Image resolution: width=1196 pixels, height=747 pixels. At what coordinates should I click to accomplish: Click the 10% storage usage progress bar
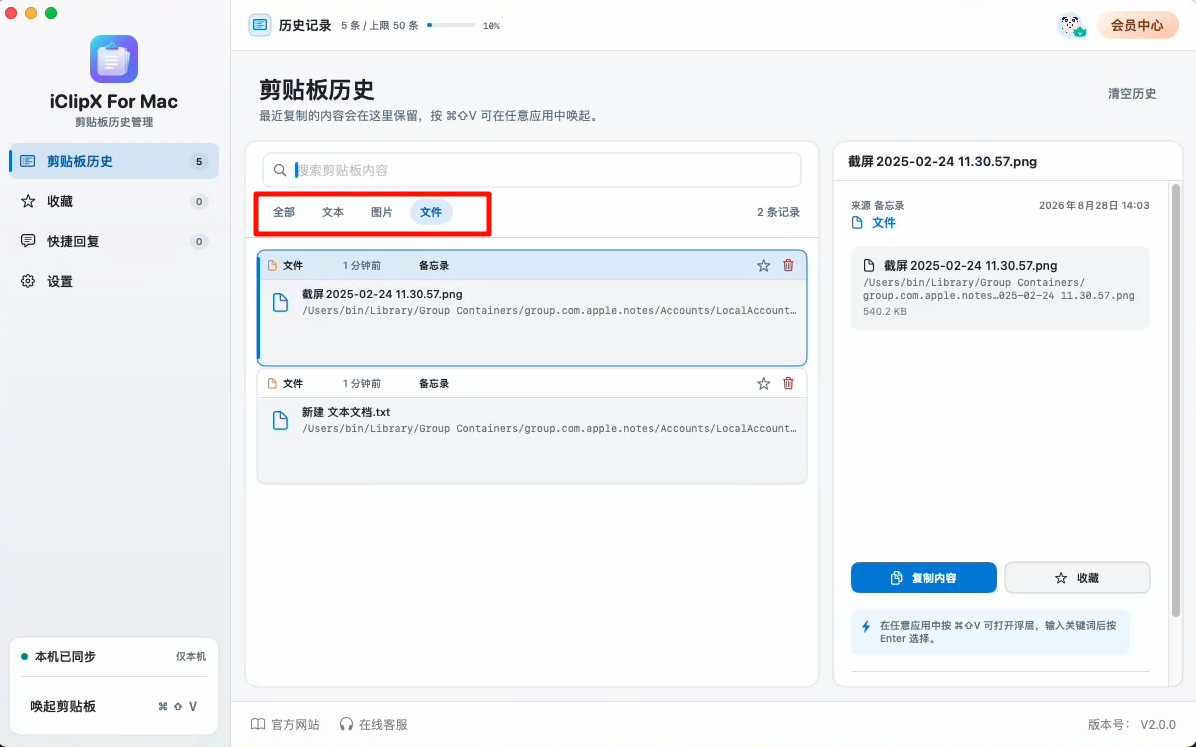coord(451,25)
